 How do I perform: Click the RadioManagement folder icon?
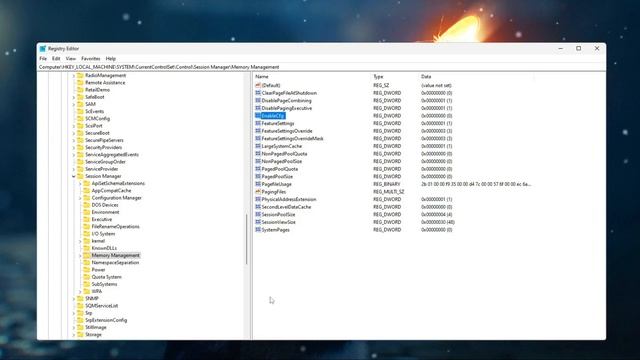(x=80, y=76)
